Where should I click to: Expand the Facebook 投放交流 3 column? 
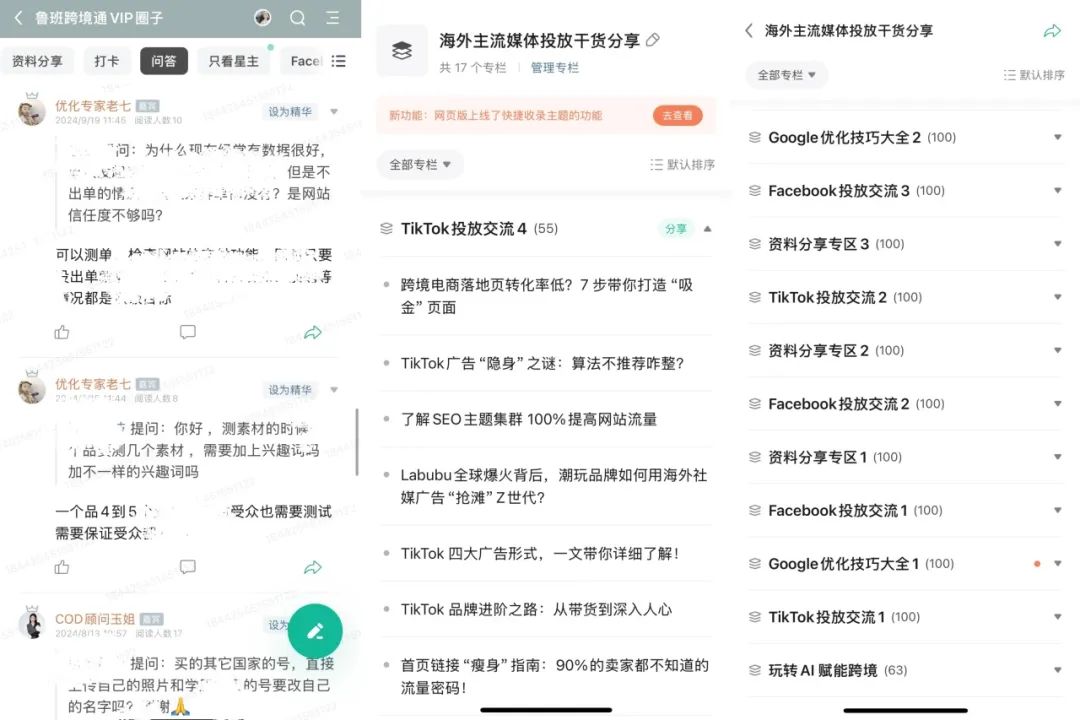[1057, 191]
